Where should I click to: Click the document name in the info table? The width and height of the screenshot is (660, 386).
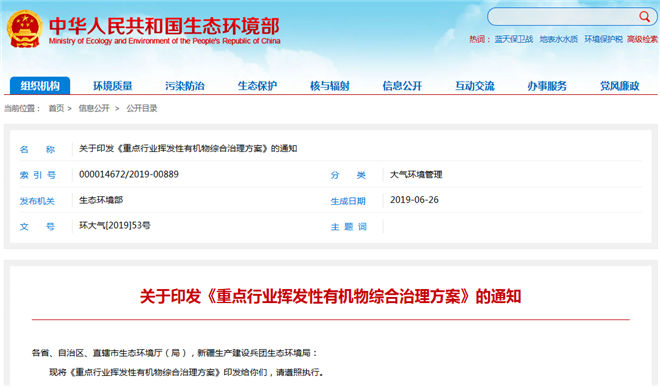[188, 148]
